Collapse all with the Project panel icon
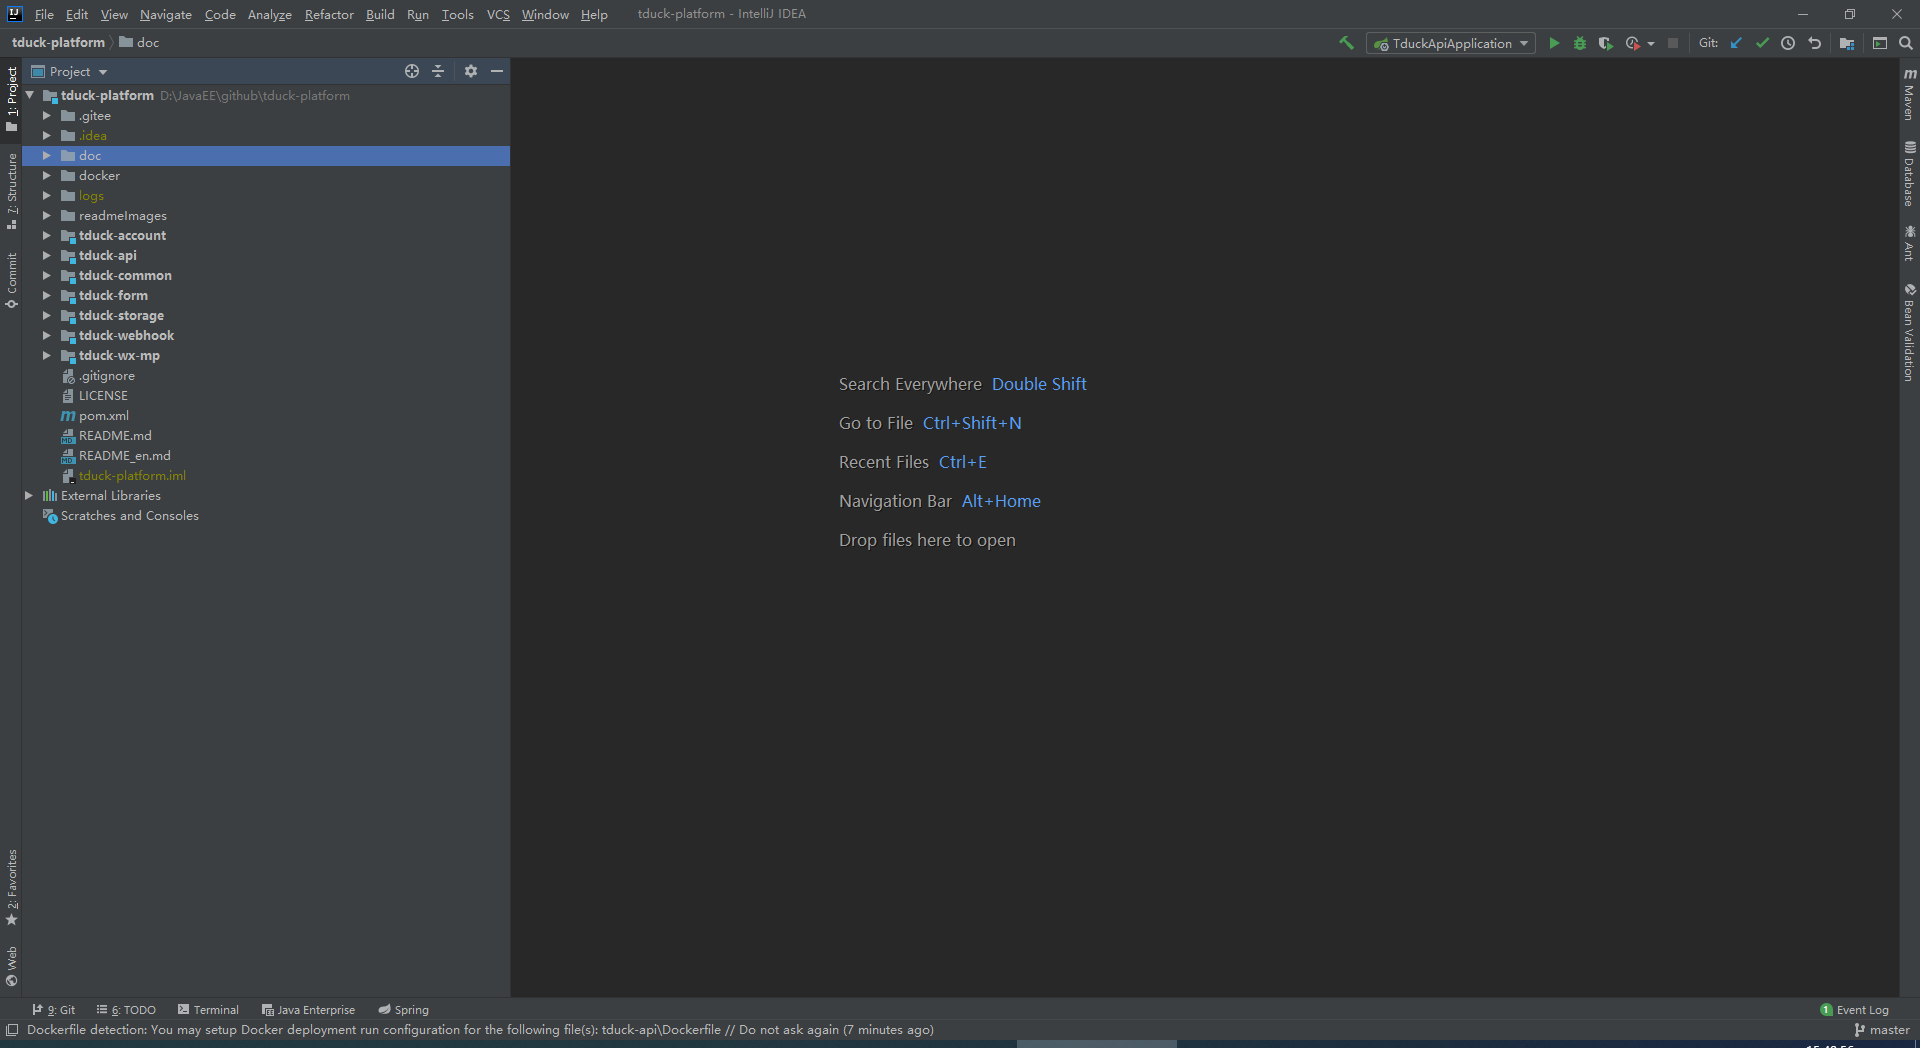 point(438,71)
